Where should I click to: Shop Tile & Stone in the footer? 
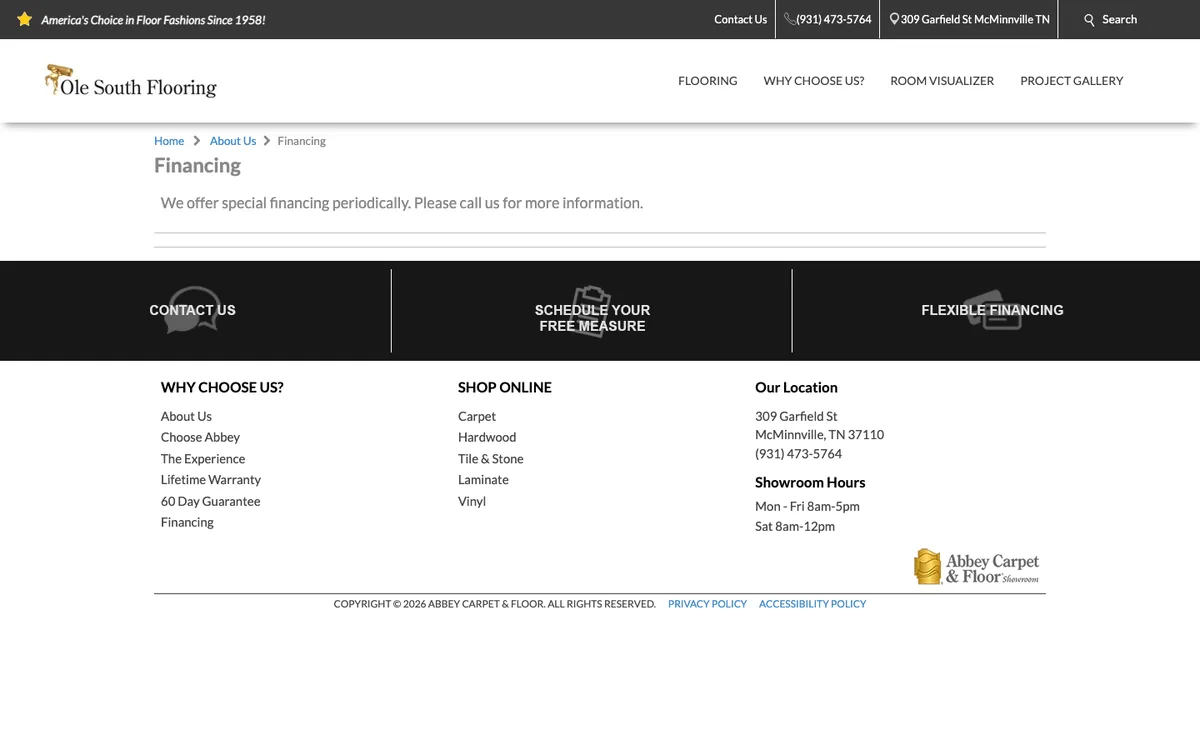pyautogui.click(x=491, y=459)
